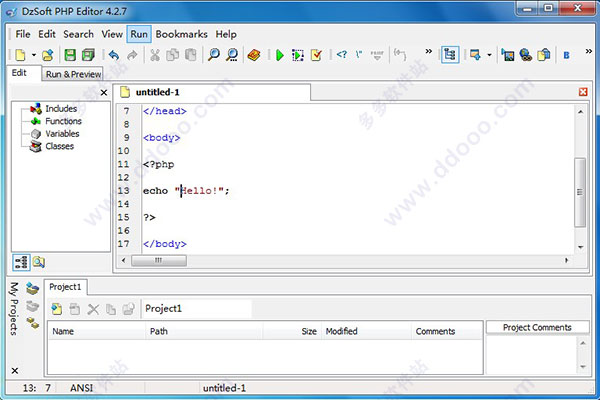Click the bookmark toolbar icon
The width and height of the screenshot is (600, 400).
[x=475, y=55]
